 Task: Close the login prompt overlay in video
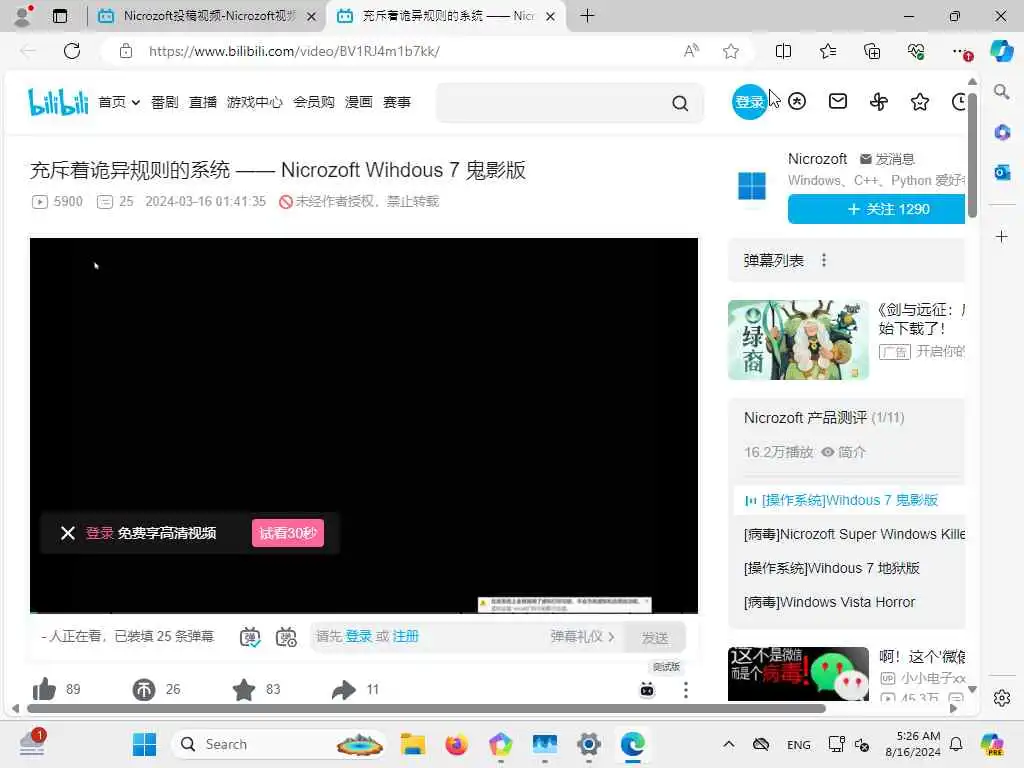[x=68, y=533]
